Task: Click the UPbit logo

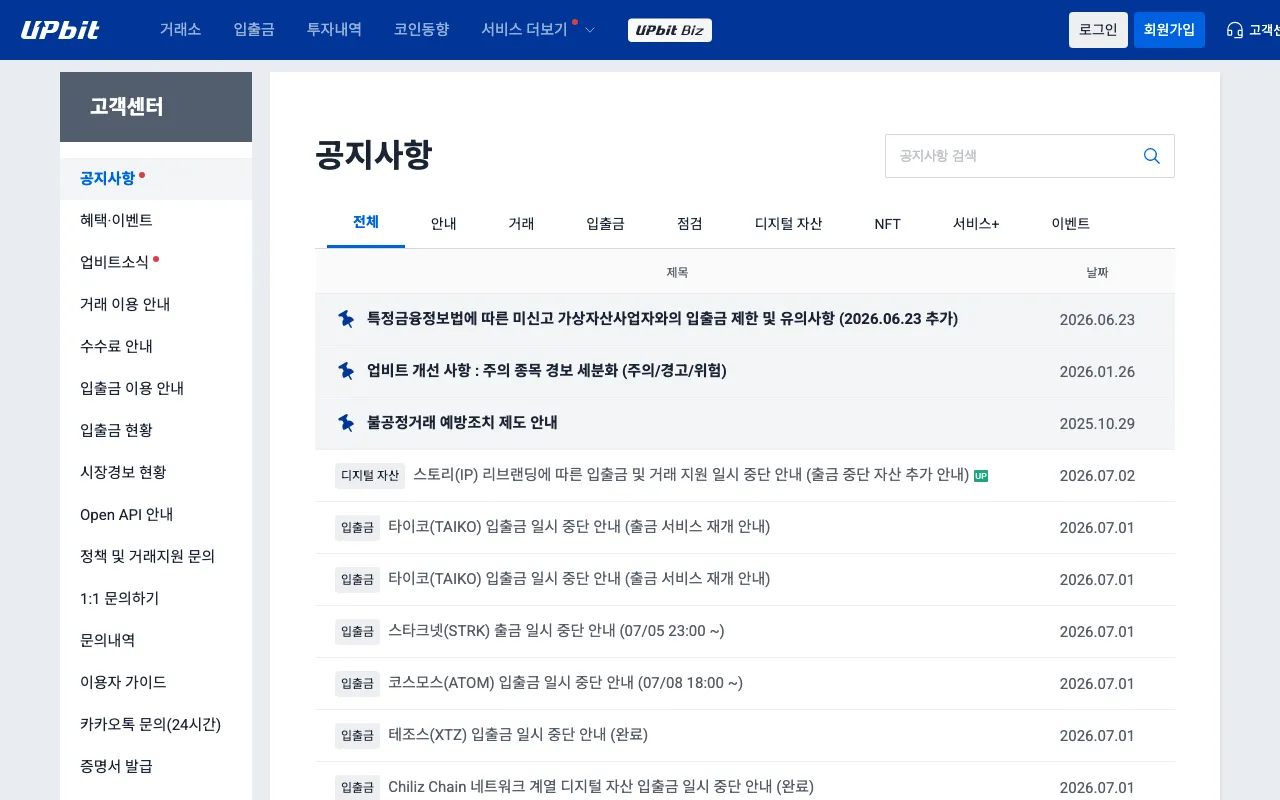Action: coord(60,30)
